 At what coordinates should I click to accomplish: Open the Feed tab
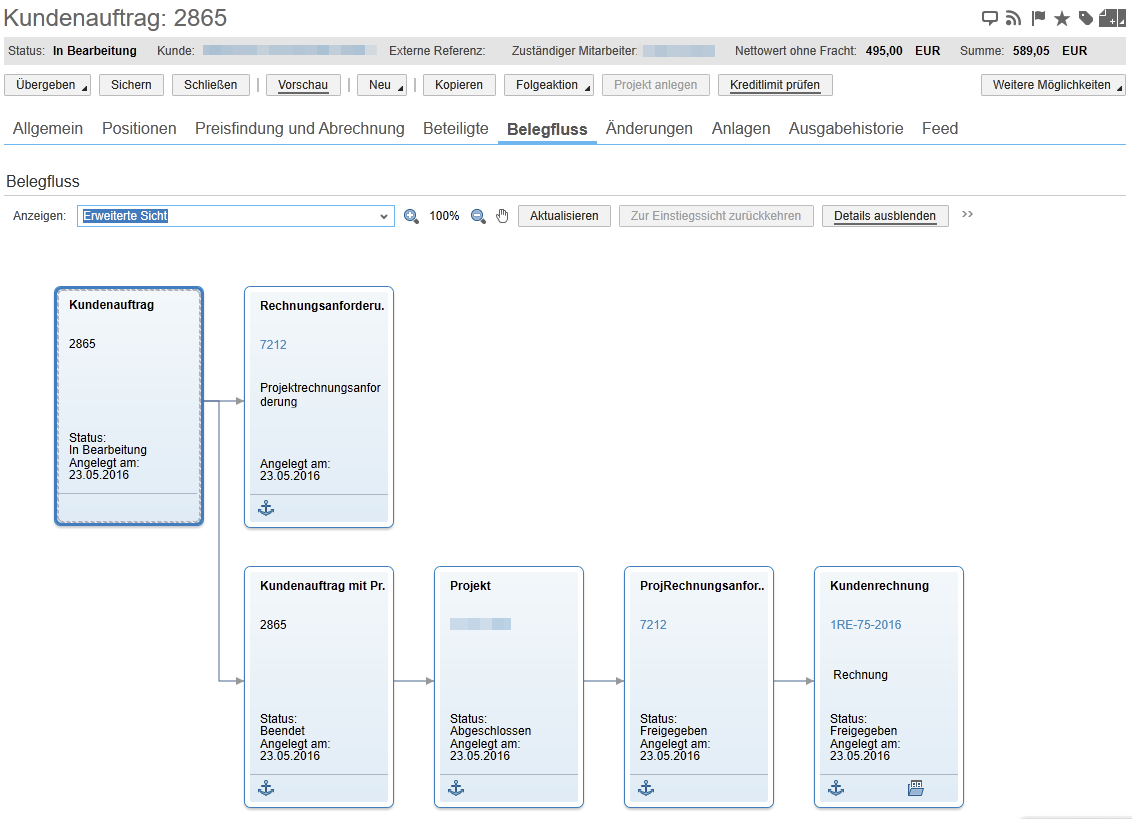940,129
